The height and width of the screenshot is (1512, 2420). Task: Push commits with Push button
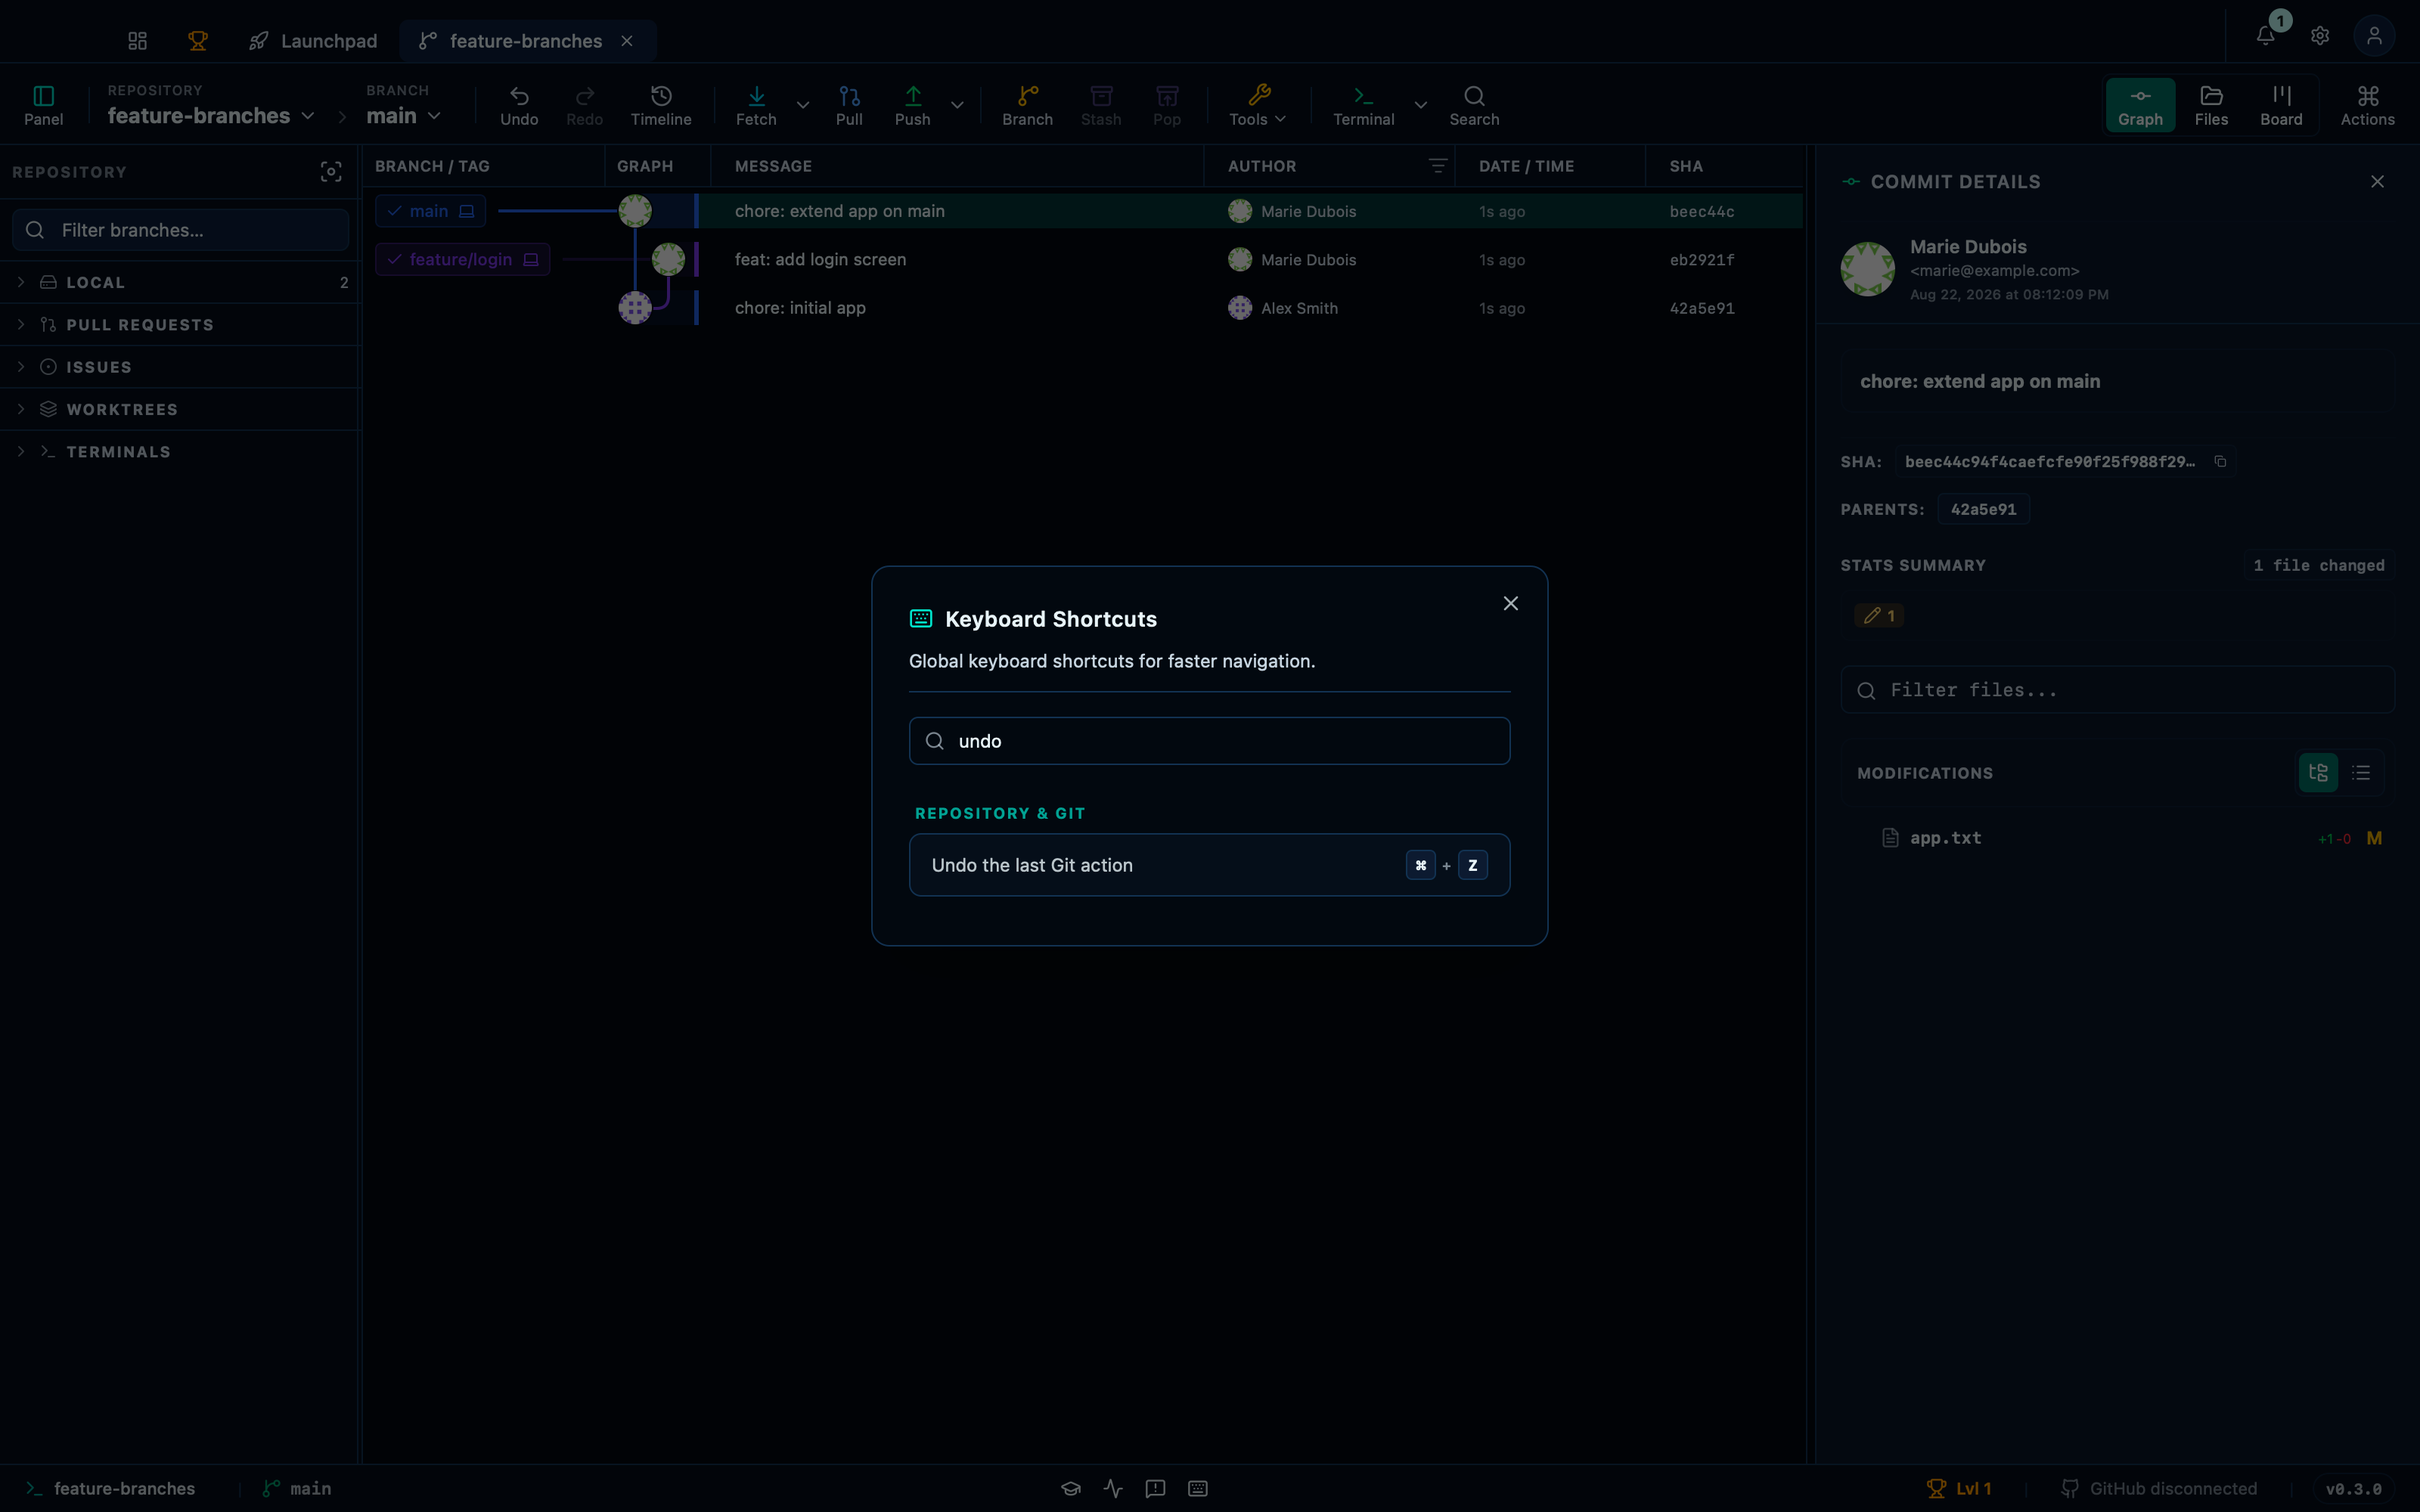pyautogui.click(x=913, y=105)
